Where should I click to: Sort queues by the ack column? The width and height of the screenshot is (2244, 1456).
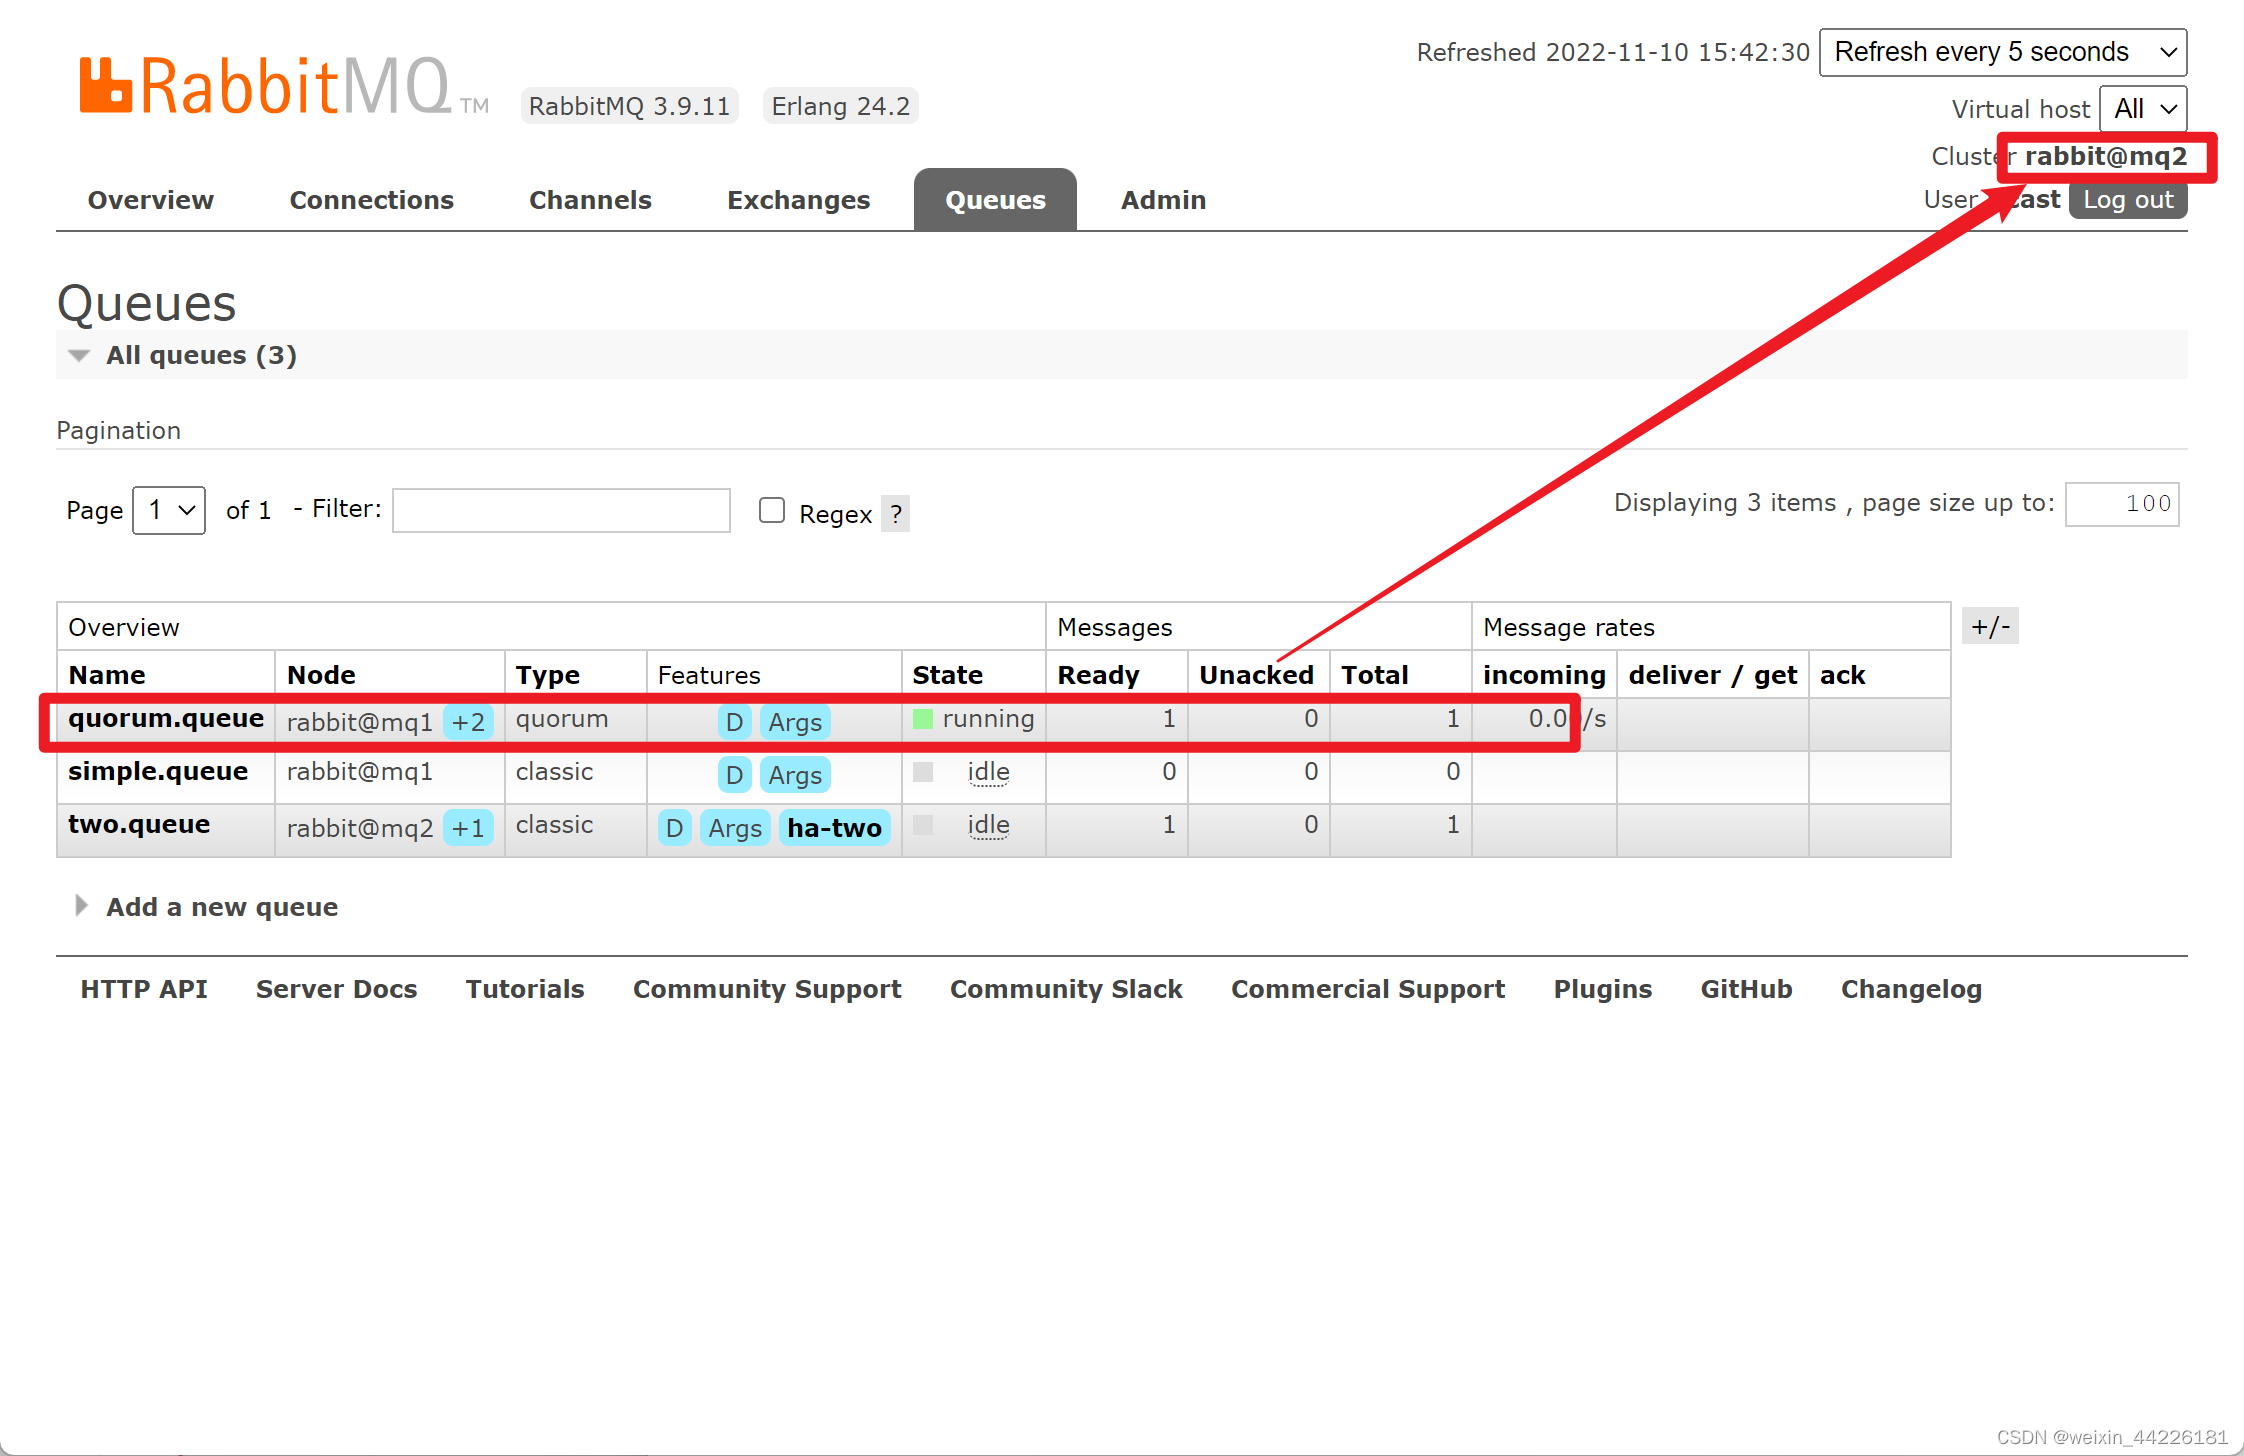click(1843, 675)
